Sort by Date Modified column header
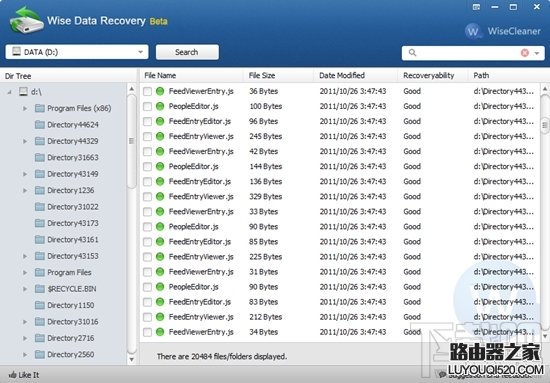The height and width of the screenshot is (383, 550). click(x=356, y=75)
